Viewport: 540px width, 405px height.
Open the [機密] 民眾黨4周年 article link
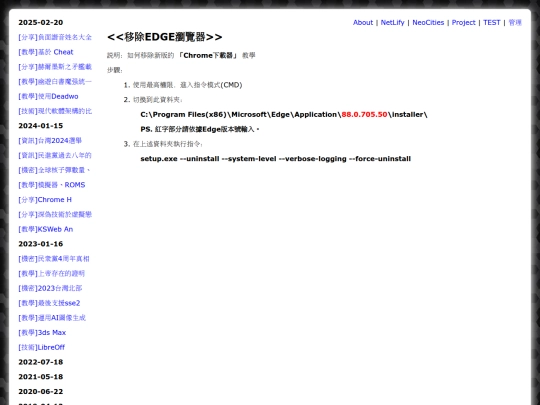click(54, 259)
